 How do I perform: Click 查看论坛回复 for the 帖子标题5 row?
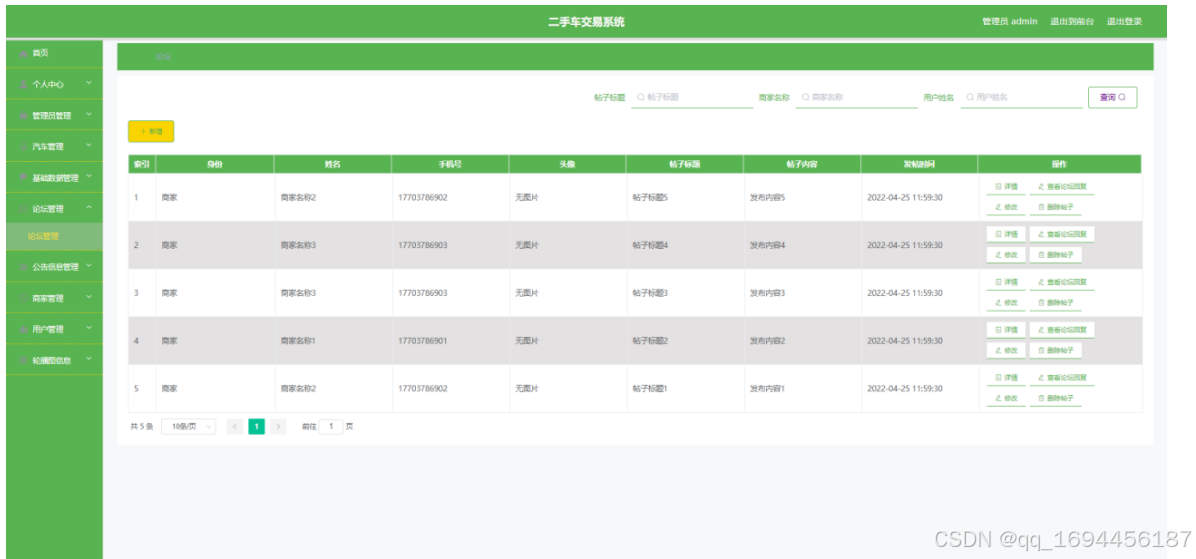point(1062,187)
